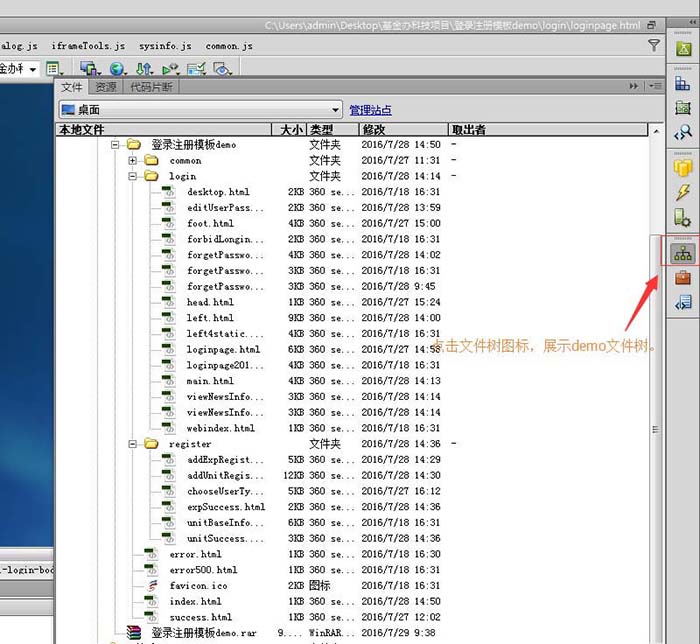The width and height of the screenshot is (700, 644).
Task: Click the vertical scrollbar thumb grip
Action: tap(655, 429)
